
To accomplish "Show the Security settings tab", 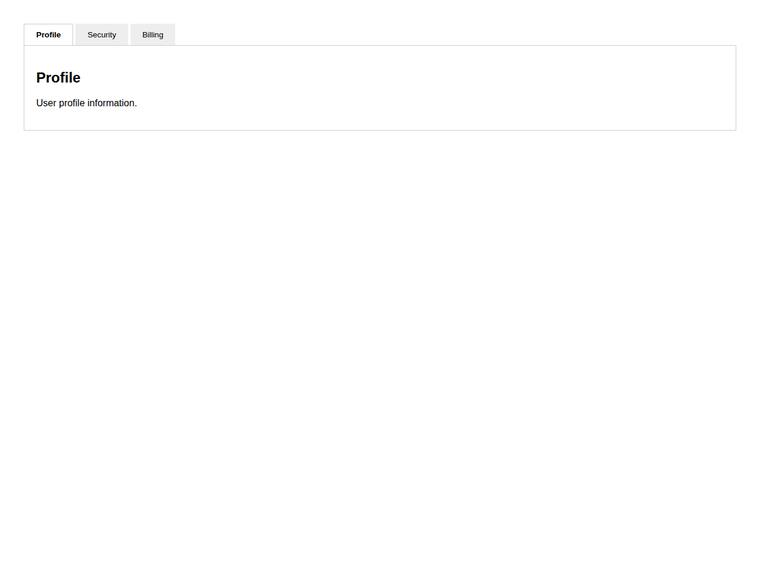I will click(x=102, y=35).
